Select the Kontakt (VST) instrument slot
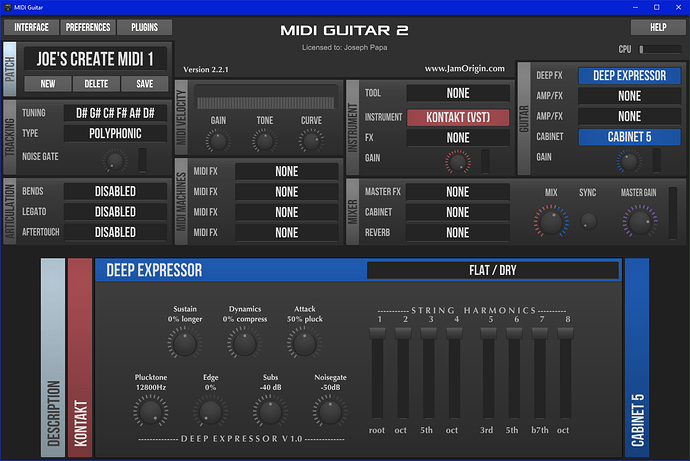 click(458, 117)
